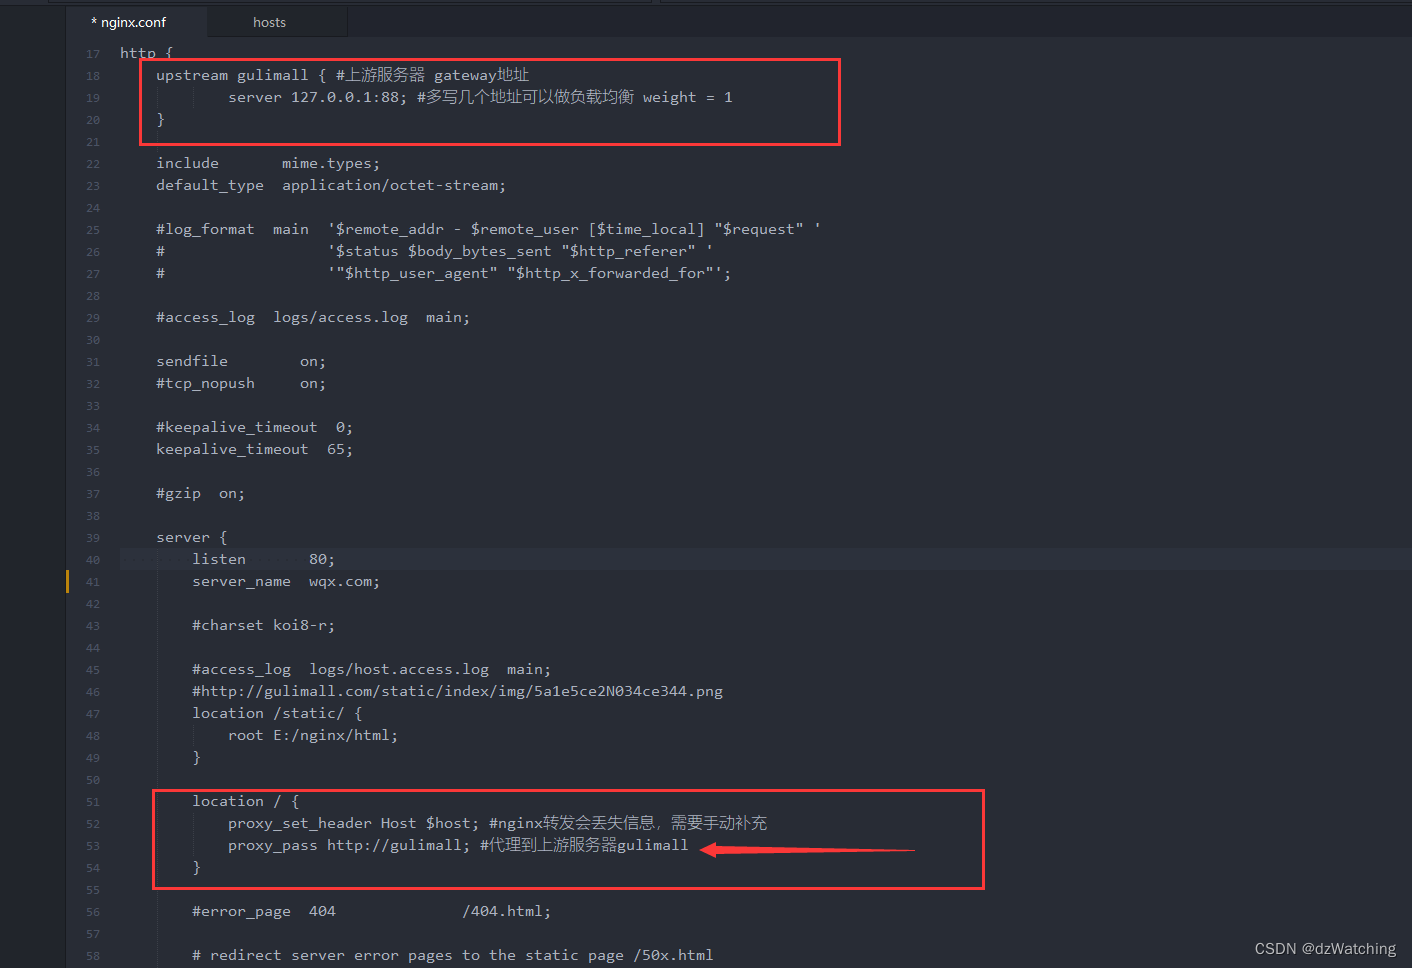This screenshot has height=968, width=1412.
Task: Click the '$http_user_agent' comment line
Action: [x=443, y=273]
